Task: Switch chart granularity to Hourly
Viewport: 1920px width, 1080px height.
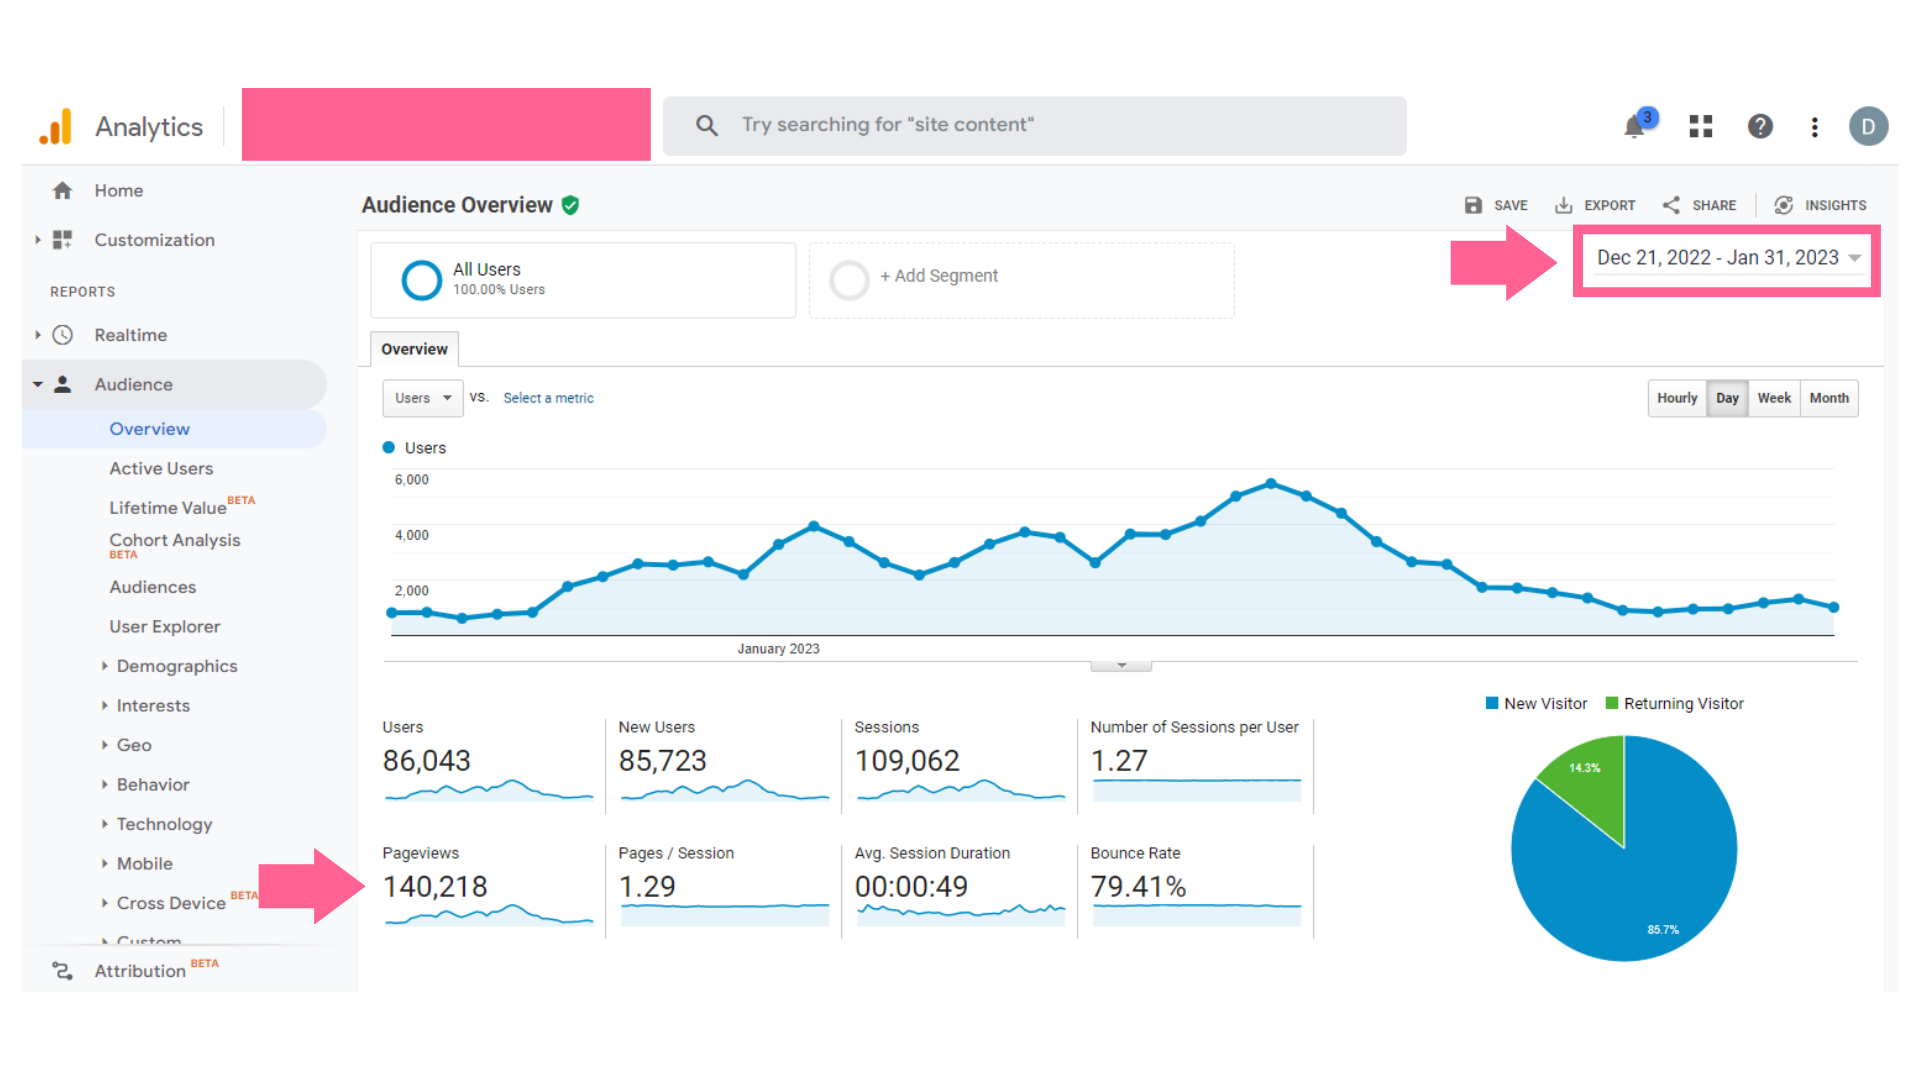Action: coord(1677,398)
